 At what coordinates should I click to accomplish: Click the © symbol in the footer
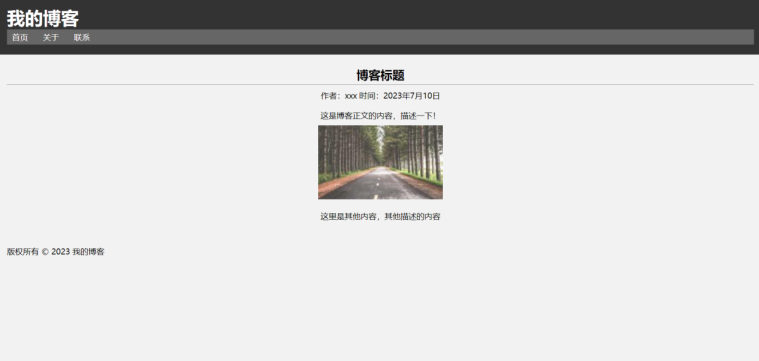click(x=45, y=252)
